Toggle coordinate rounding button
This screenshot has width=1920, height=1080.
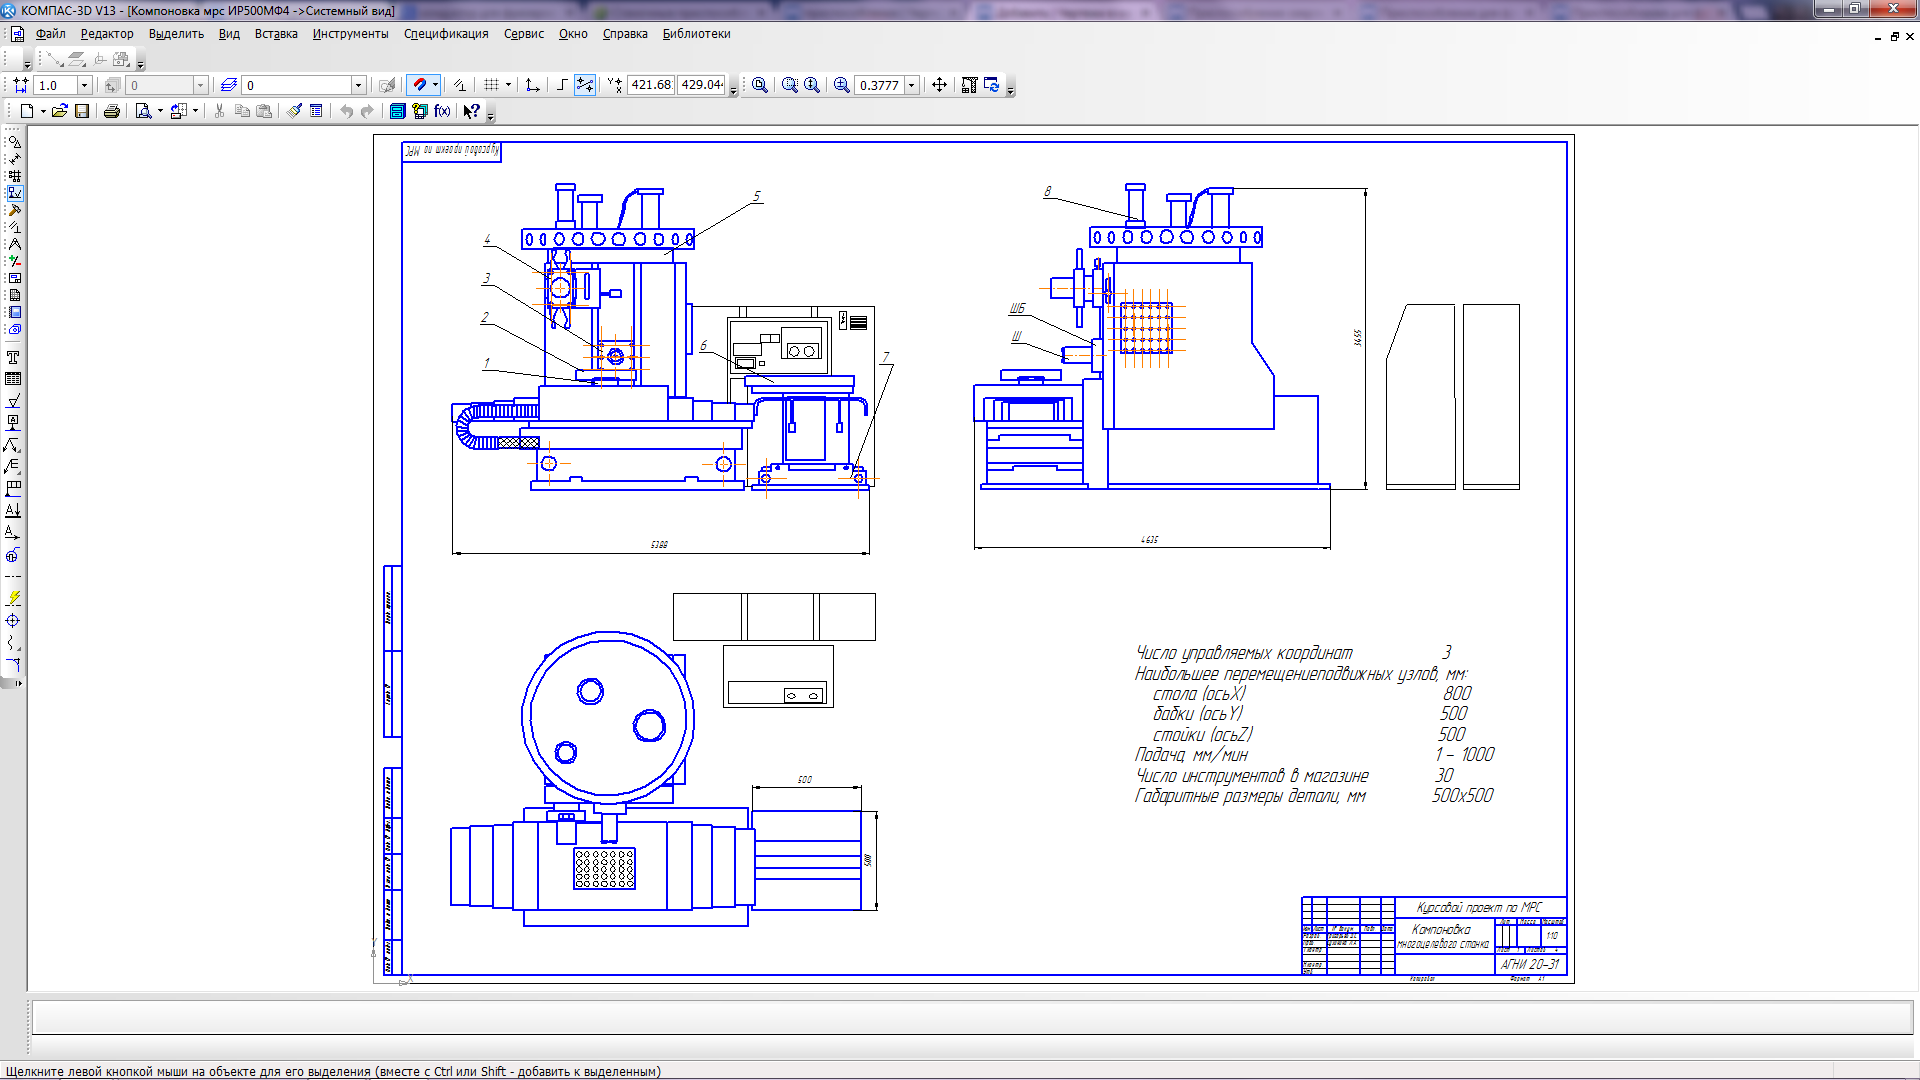(585, 85)
